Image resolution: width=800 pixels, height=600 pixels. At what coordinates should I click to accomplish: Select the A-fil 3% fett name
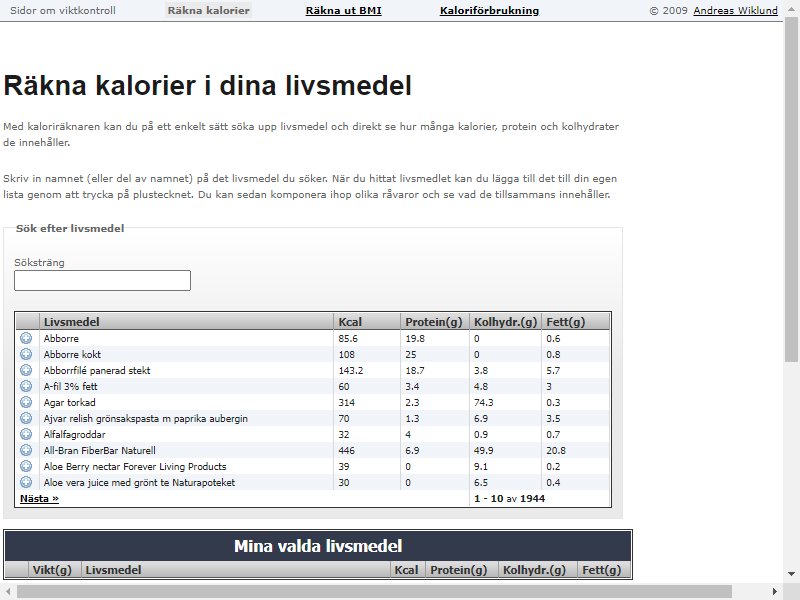point(70,386)
